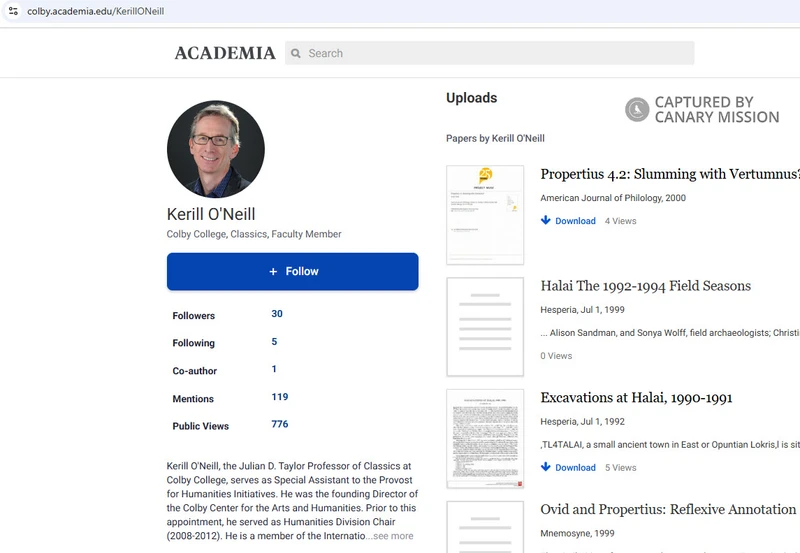Viewport: 800px width, 553px height.
Task: Open Ovid and Propertius: Reflexive Annotation title
Action: click(668, 510)
